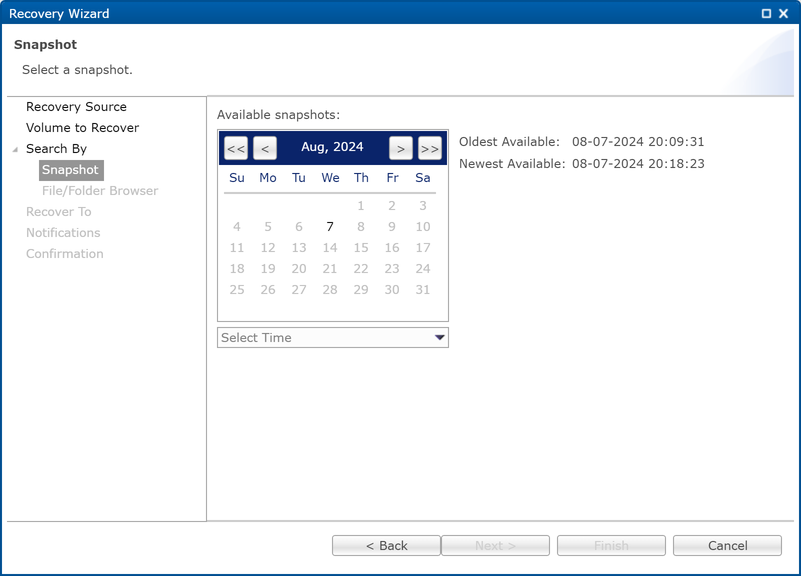The image size is (801, 576).
Task: Click the Available snapshots label
Action: coord(278,115)
